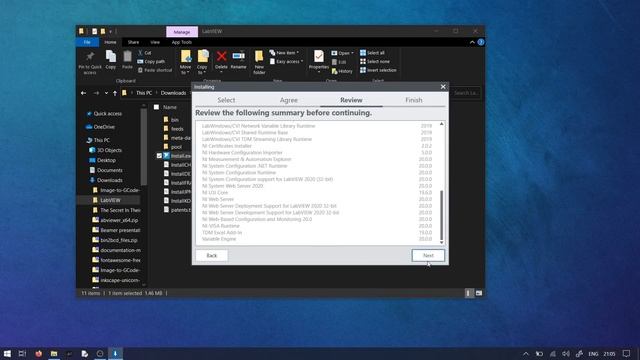Screen dimensions: 640x360
Task: Click the Explorer help question icon
Action: (481, 42)
